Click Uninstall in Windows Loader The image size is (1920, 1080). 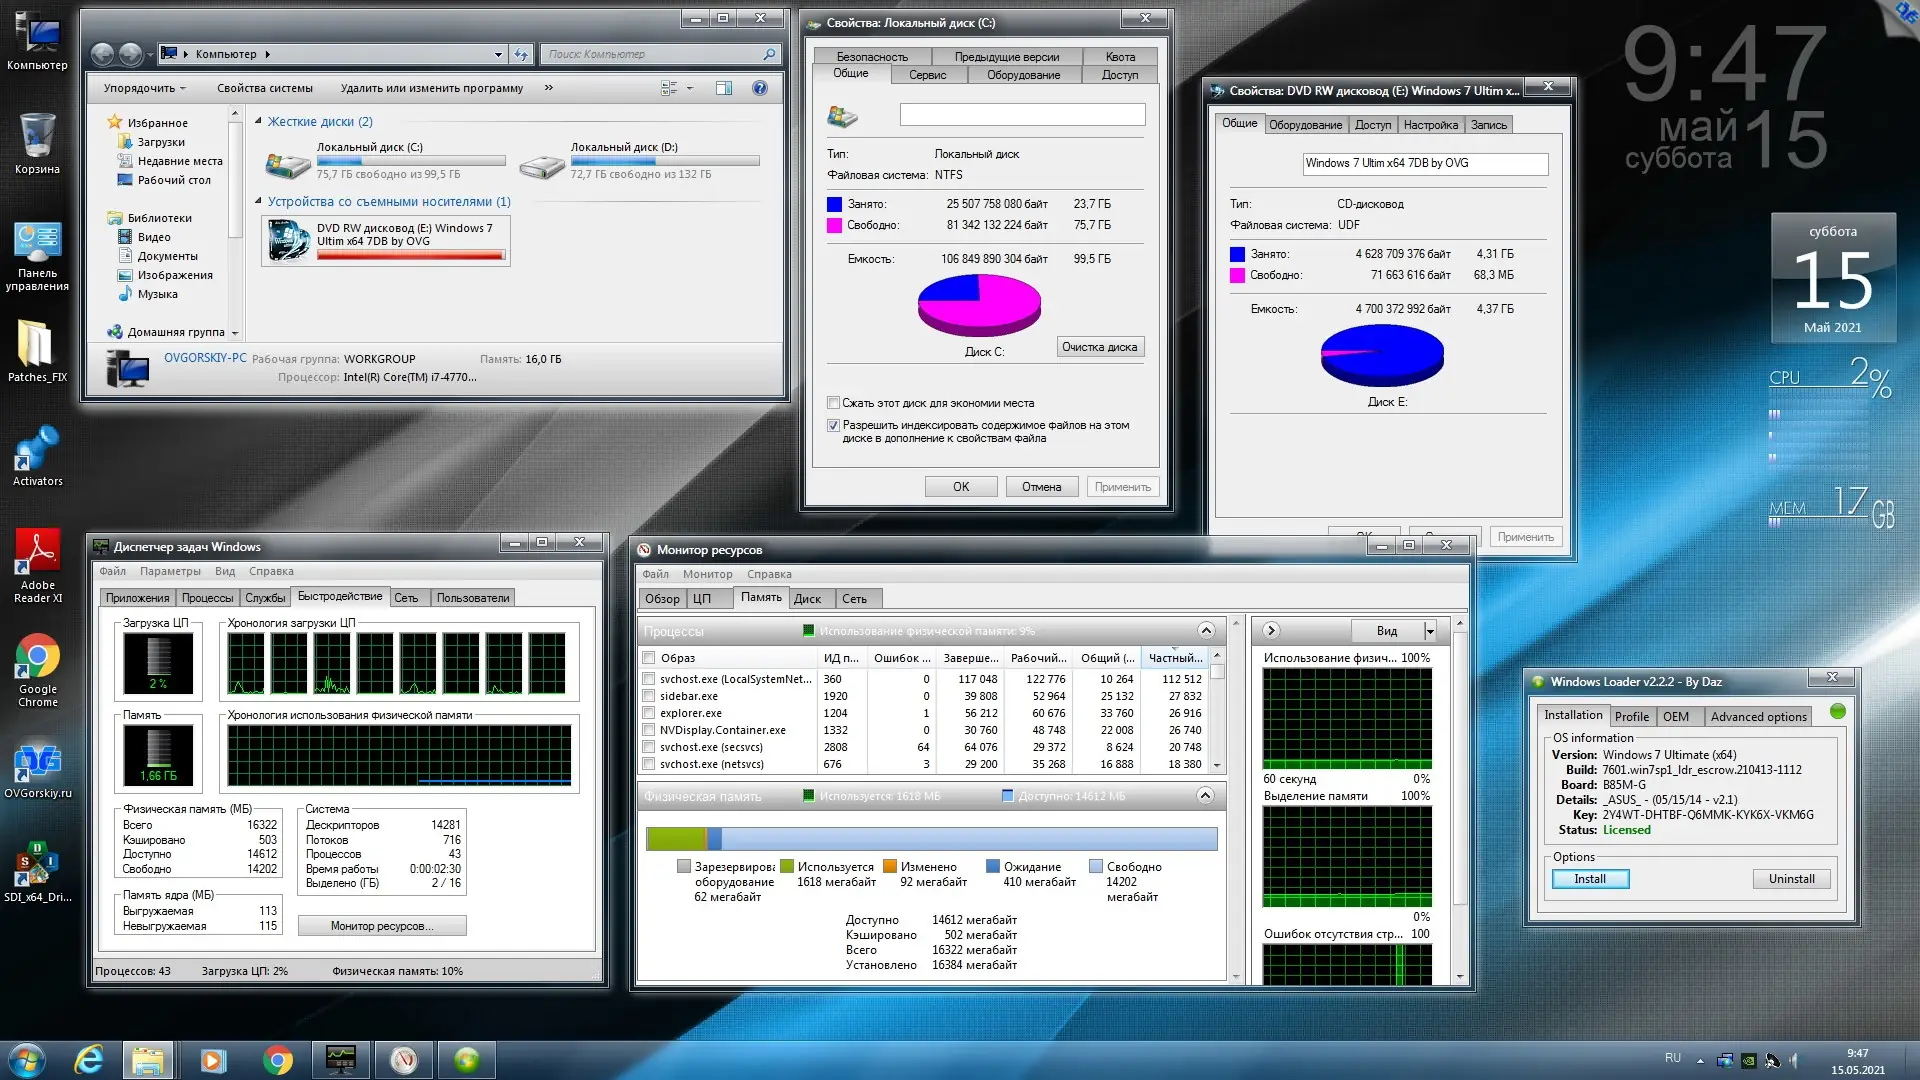(1791, 879)
